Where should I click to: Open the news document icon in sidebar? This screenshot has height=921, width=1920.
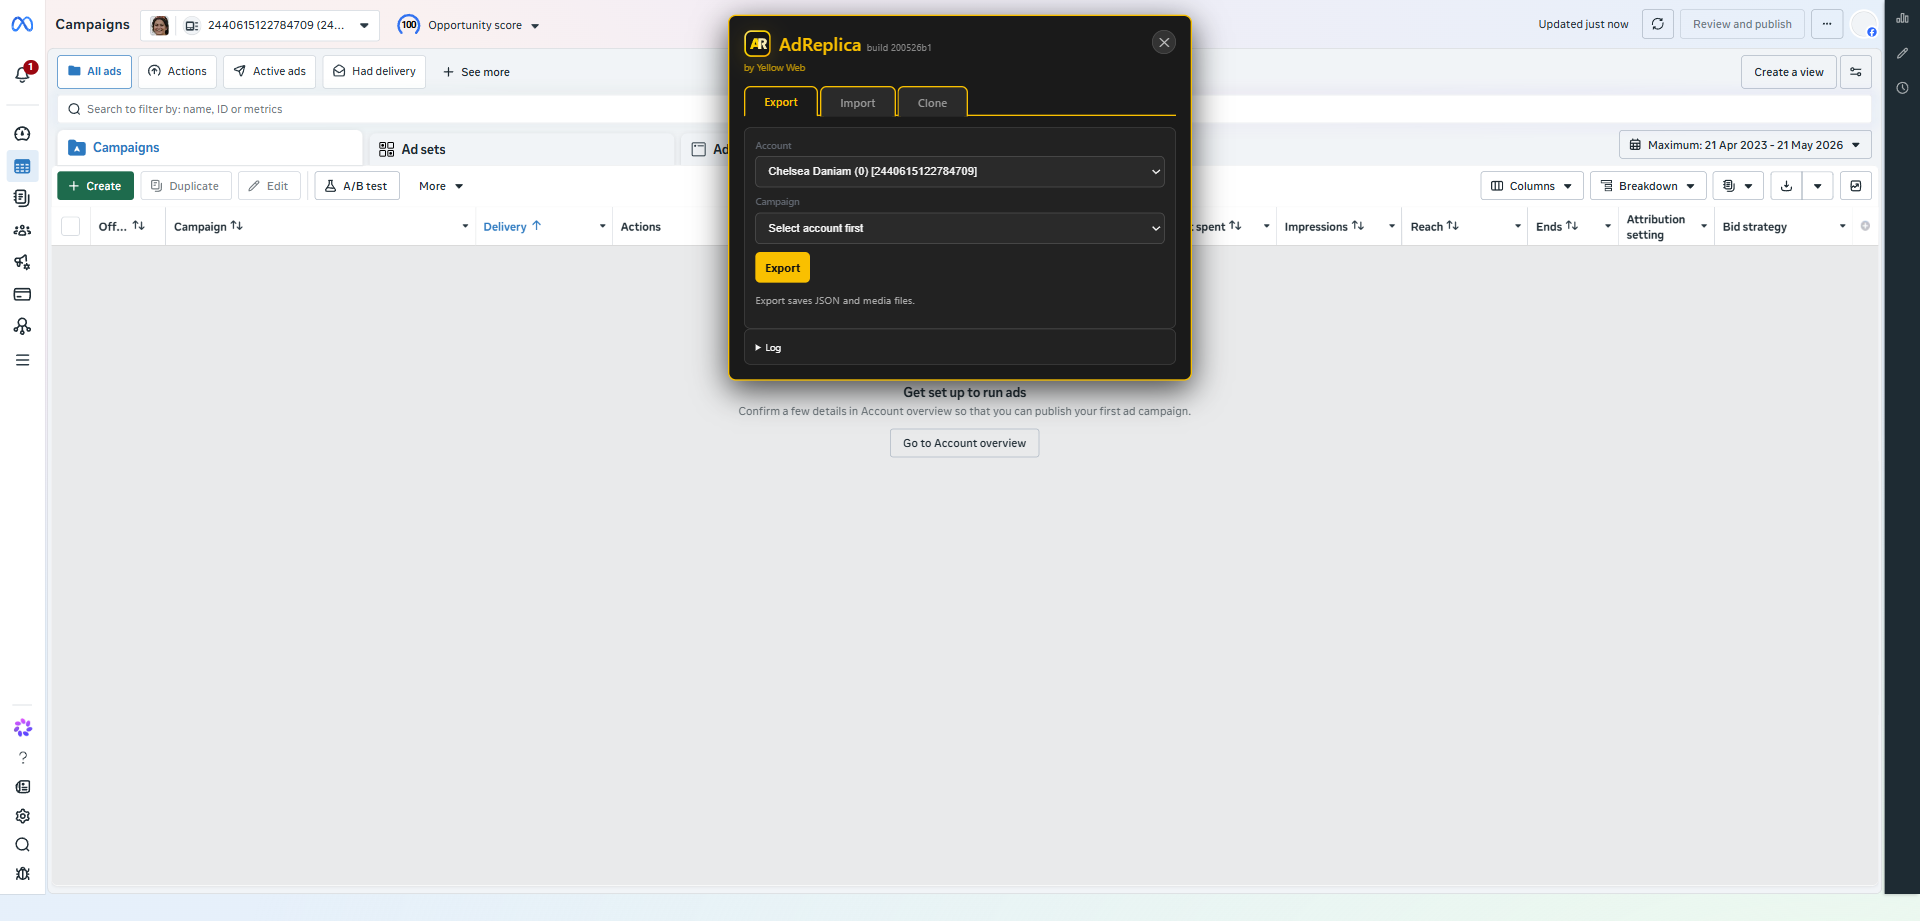[22, 787]
